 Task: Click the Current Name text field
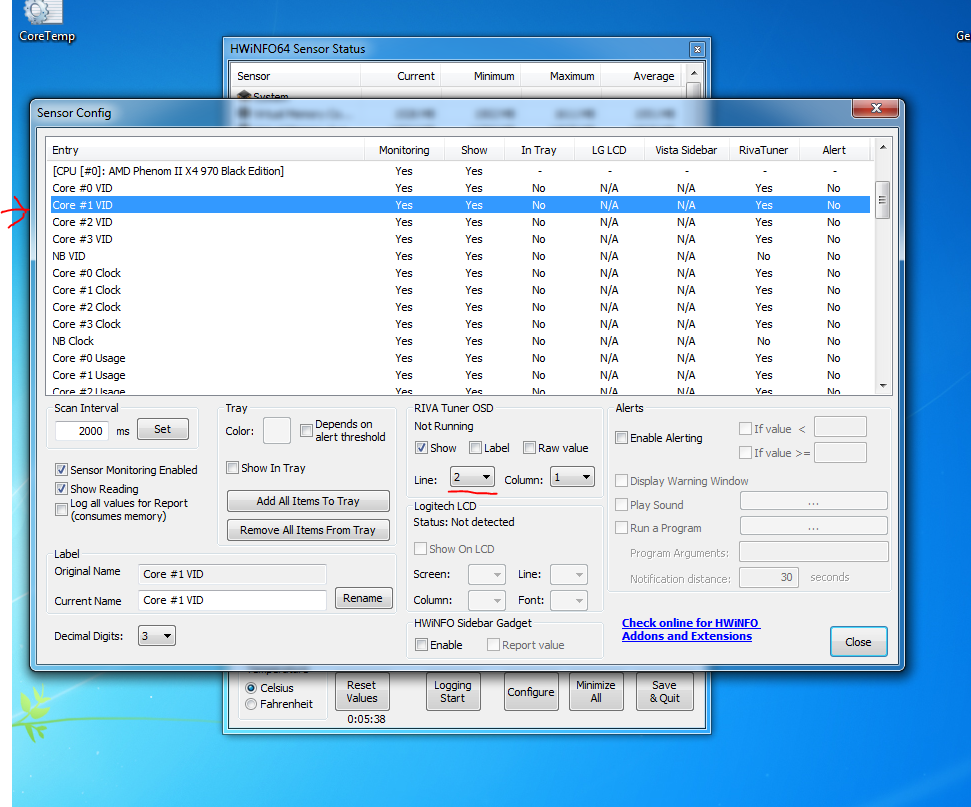point(232,600)
